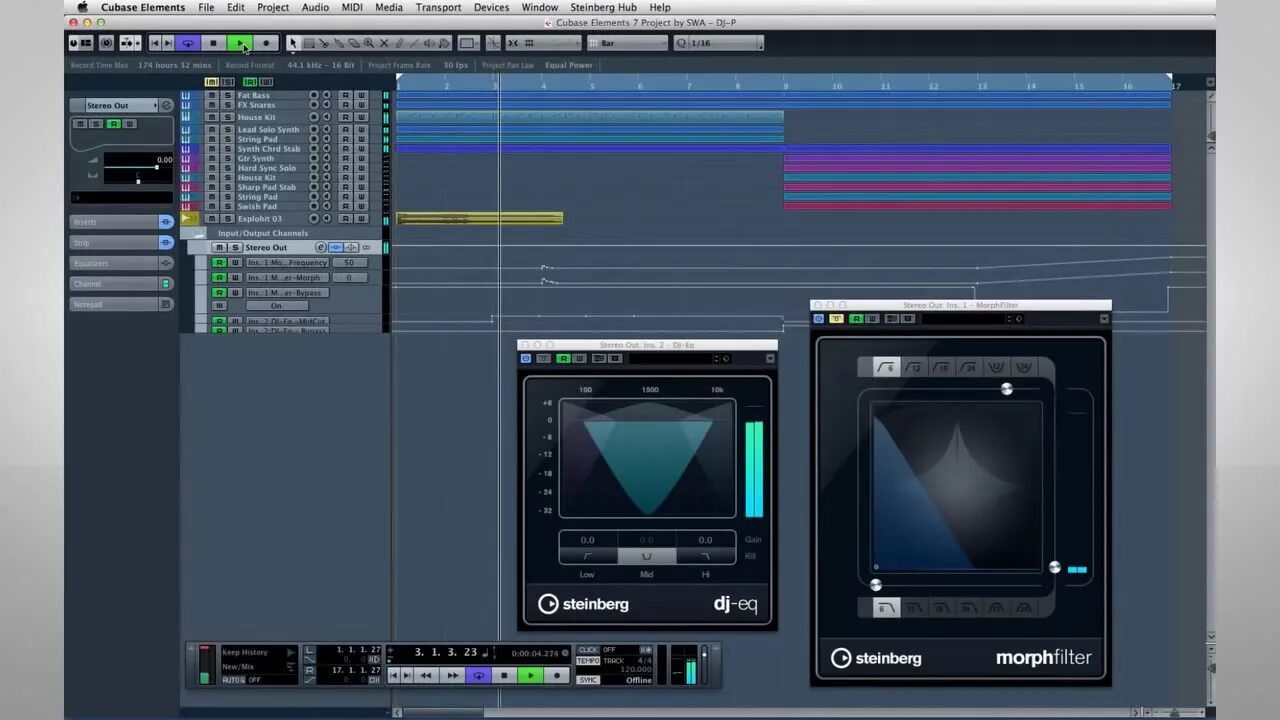Open the Transport menu

tap(438, 7)
